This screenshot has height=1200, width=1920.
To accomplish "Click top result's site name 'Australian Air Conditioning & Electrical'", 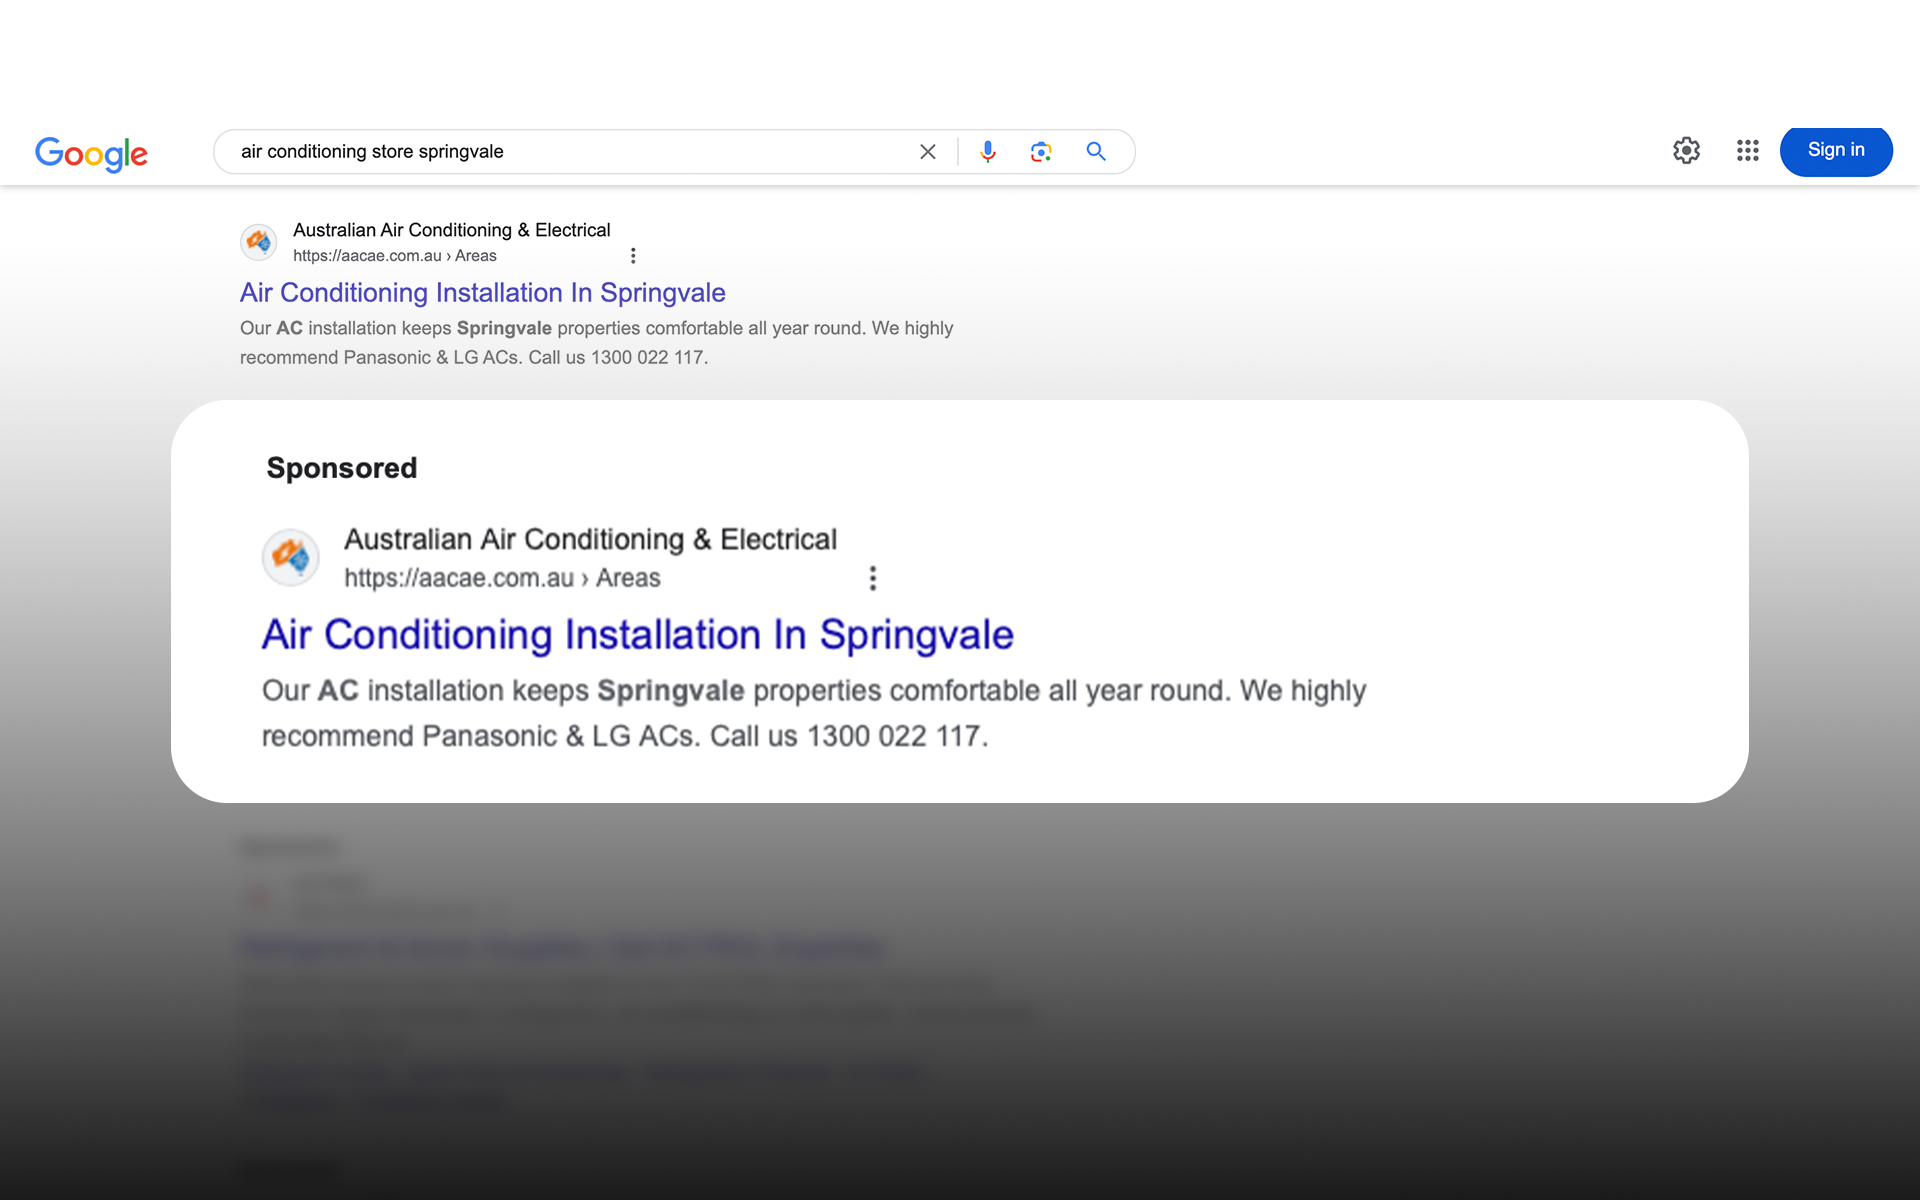I will pos(451,230).
